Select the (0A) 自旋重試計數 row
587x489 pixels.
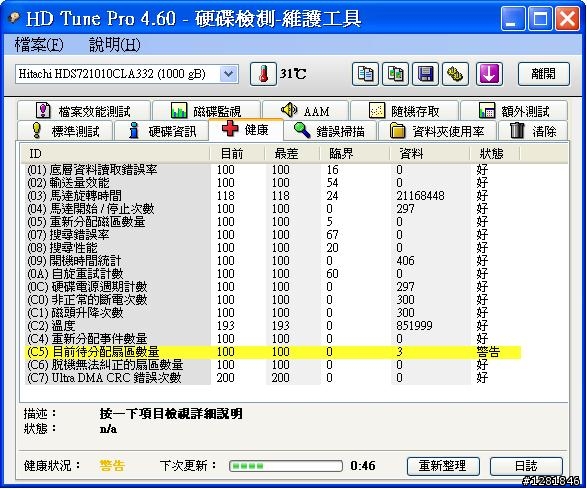[273, 274]
